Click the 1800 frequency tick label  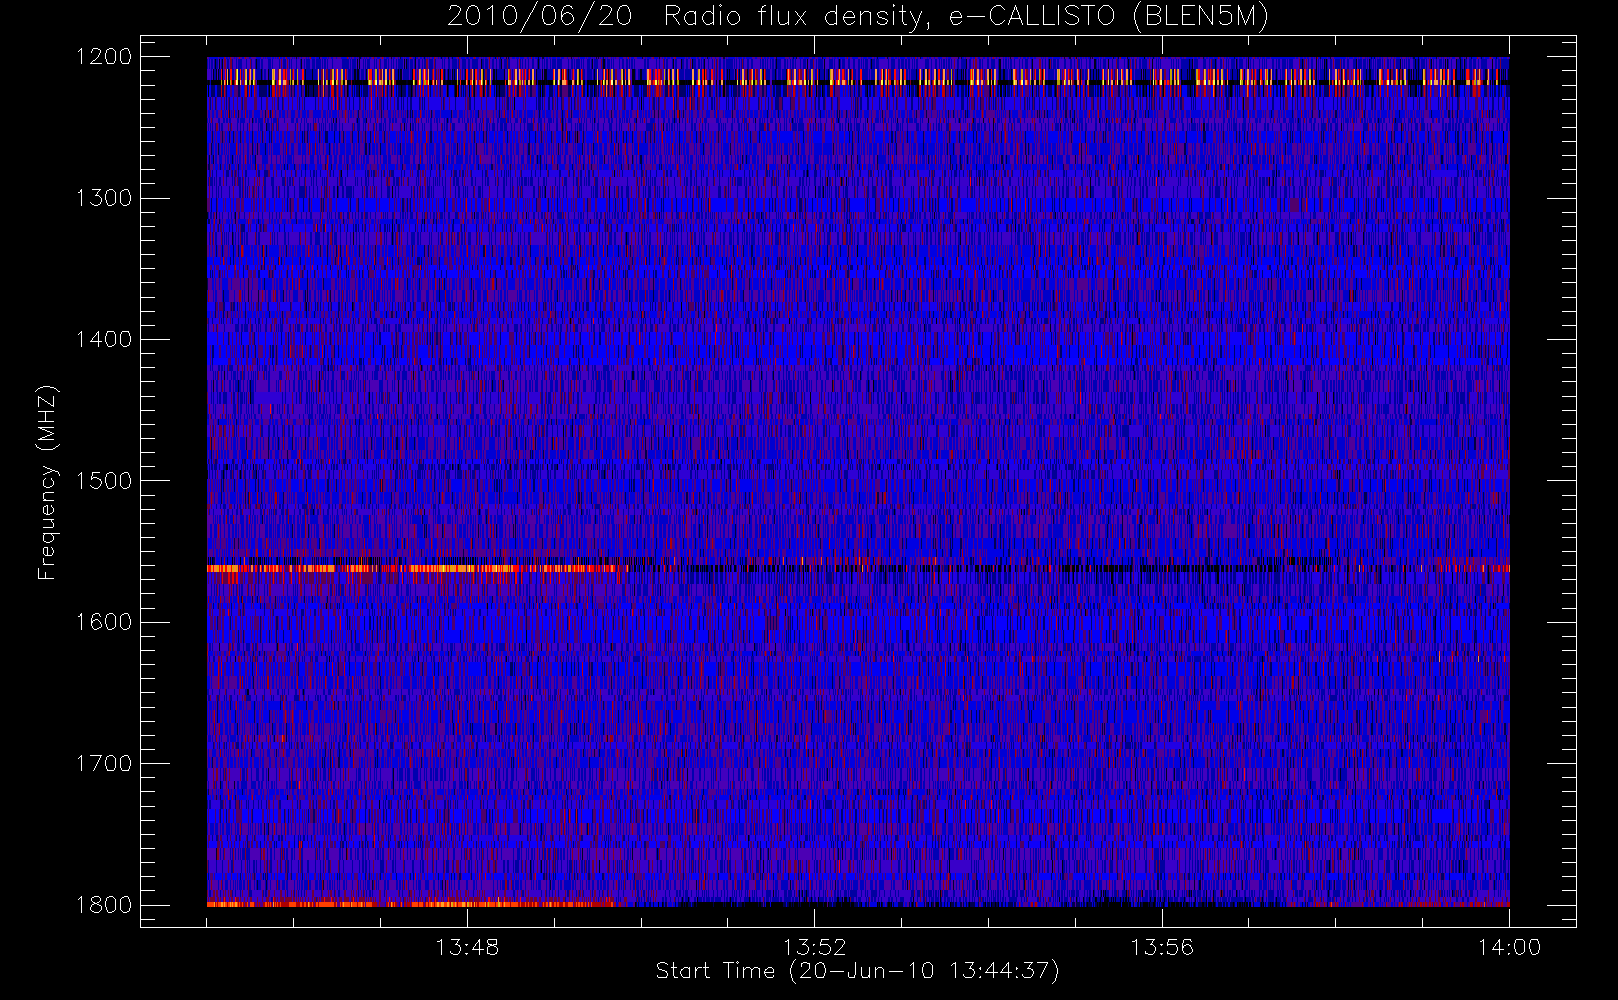coord(103,905)
